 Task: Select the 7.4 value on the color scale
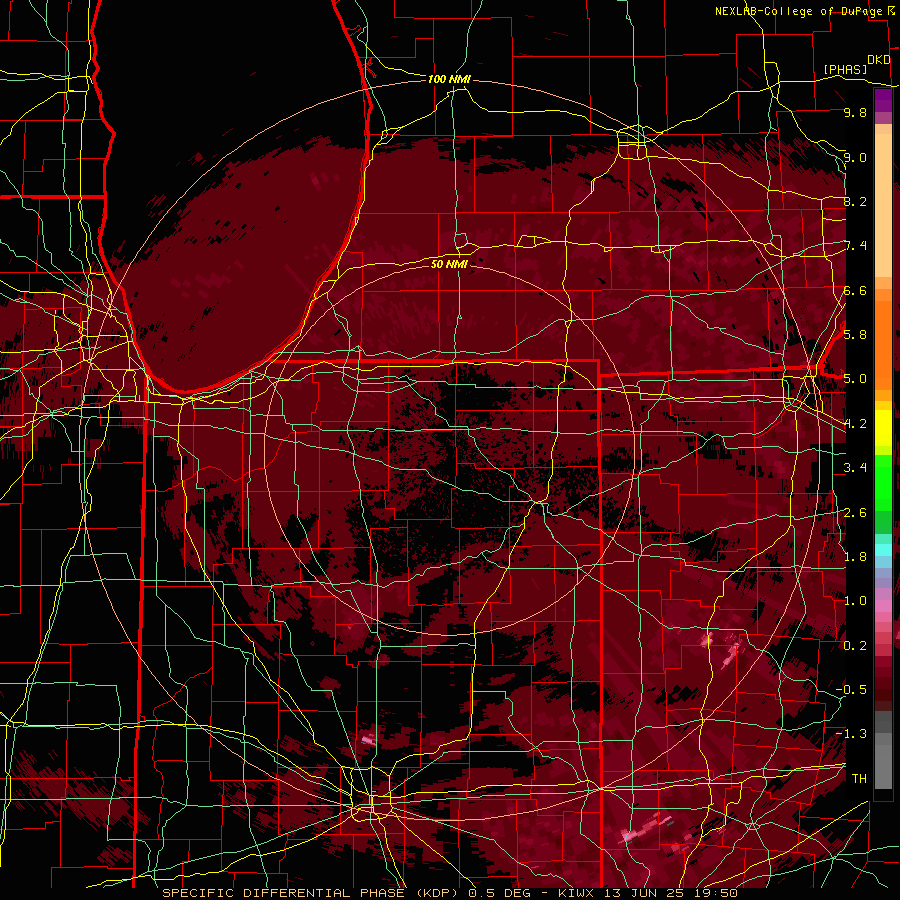855,246
